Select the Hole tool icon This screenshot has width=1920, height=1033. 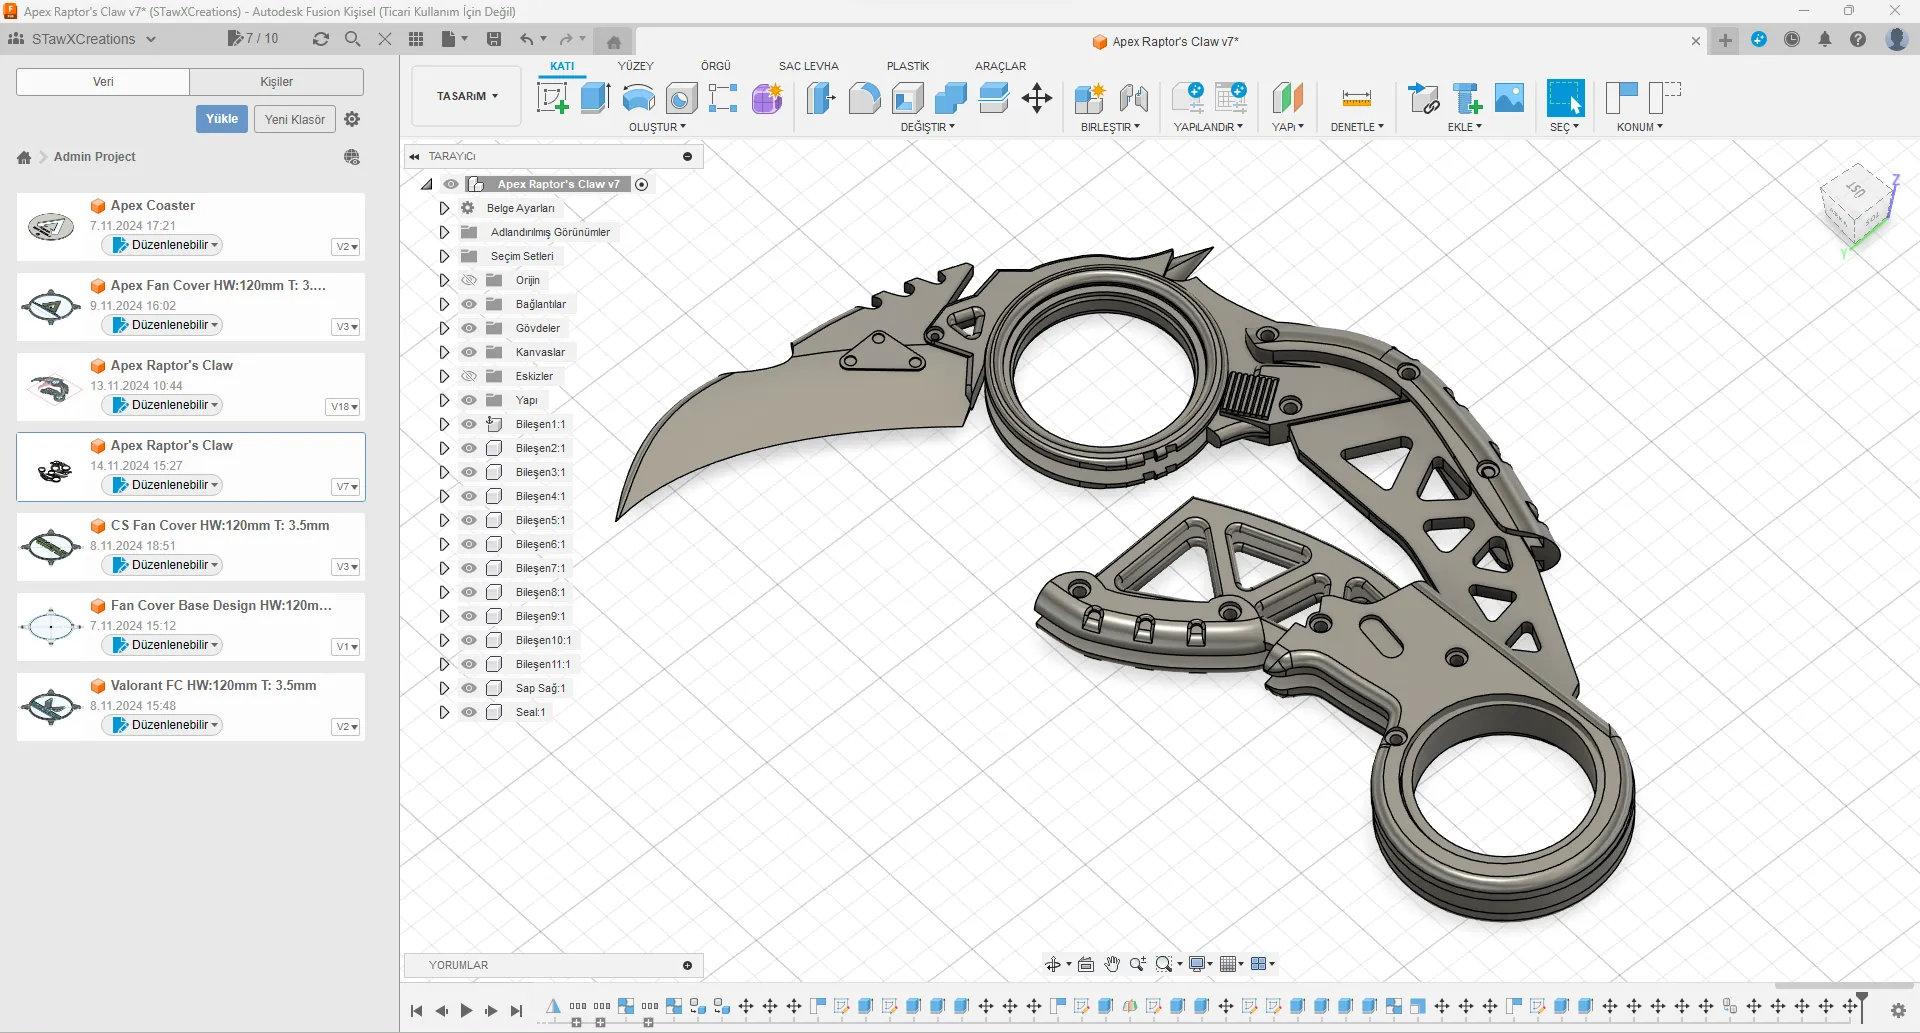coord(682,98)
